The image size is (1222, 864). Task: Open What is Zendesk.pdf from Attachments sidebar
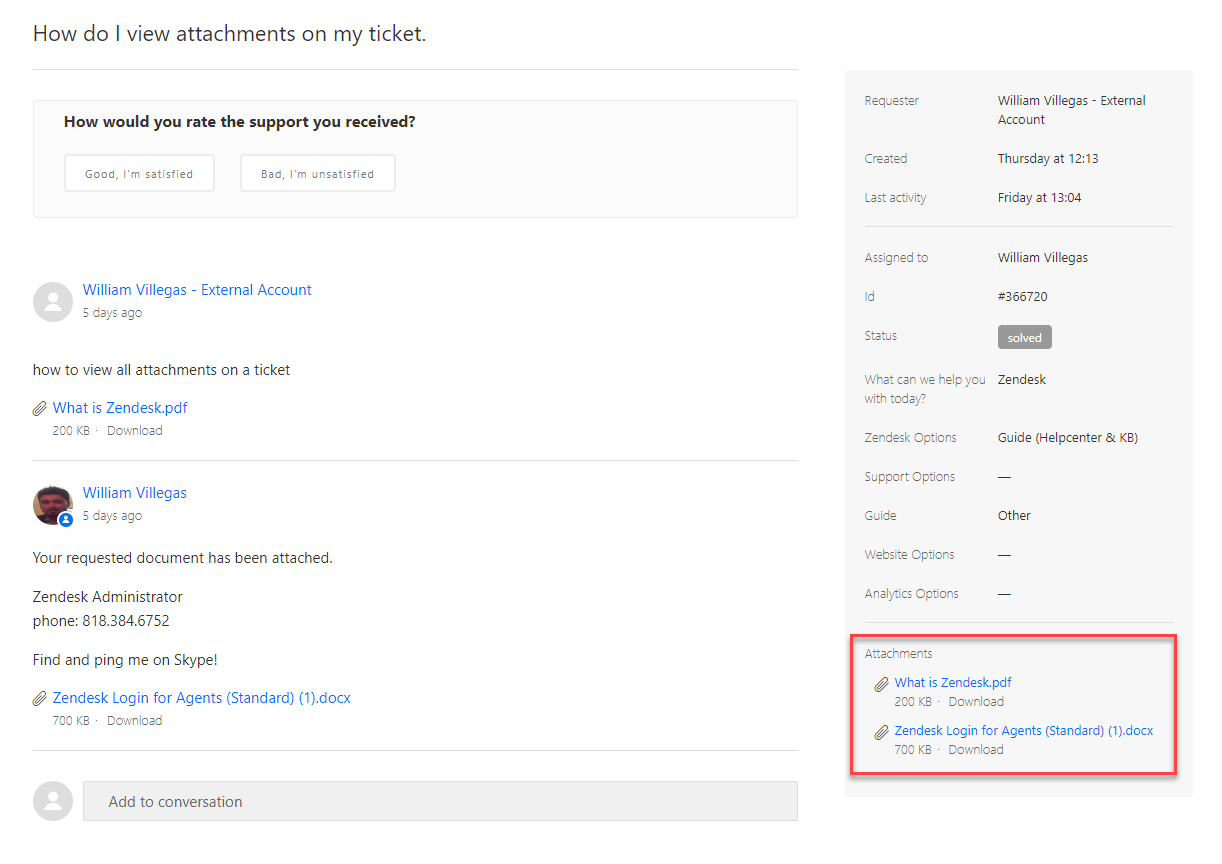click(953, 683)
